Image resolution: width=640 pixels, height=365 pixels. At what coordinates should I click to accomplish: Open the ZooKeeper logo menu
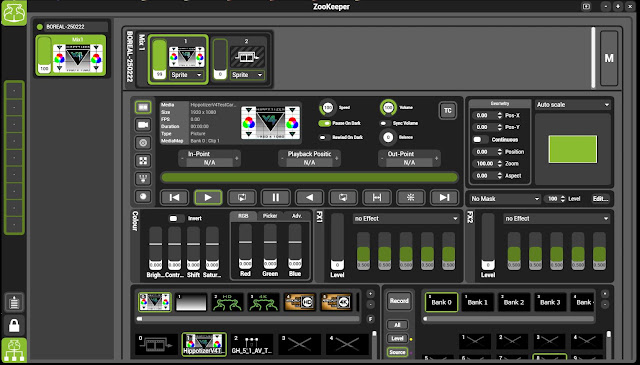14,13
